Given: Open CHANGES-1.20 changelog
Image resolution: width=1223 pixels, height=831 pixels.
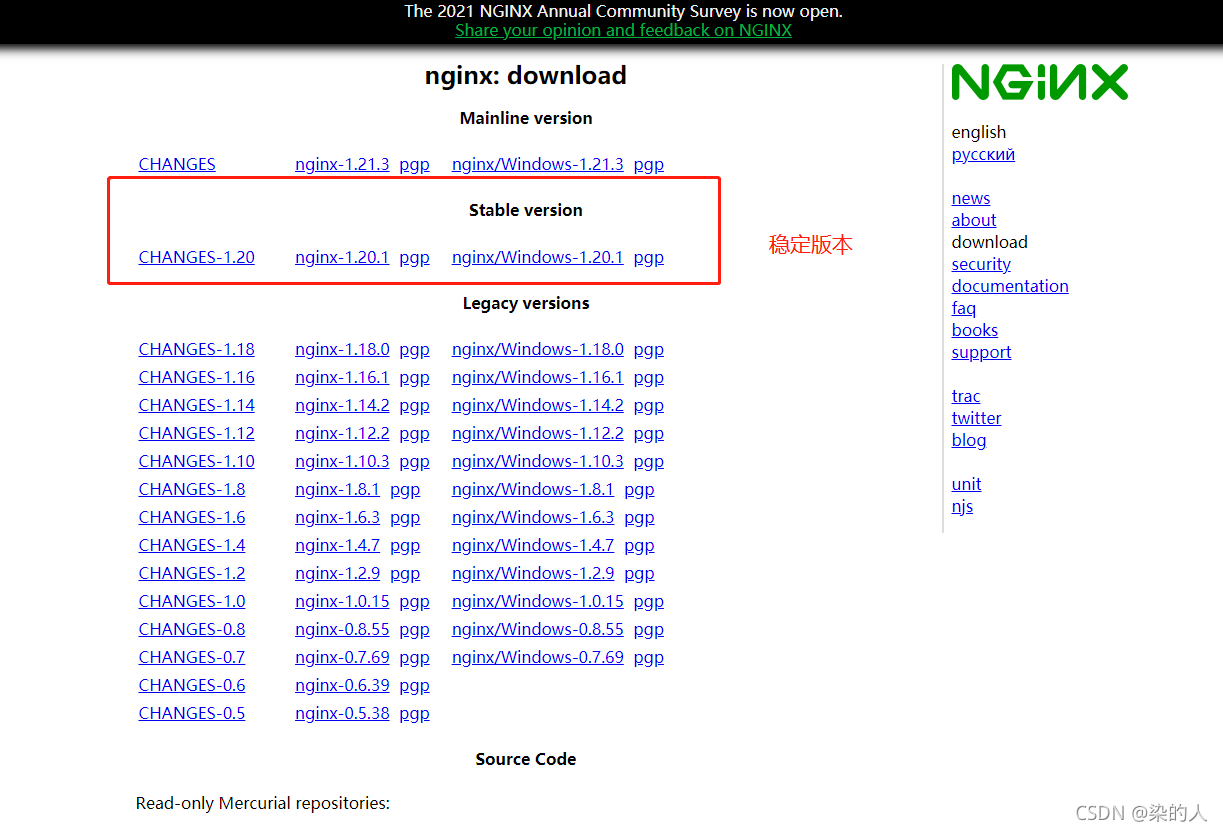Looking at the screenshot, I should (196, 257).
